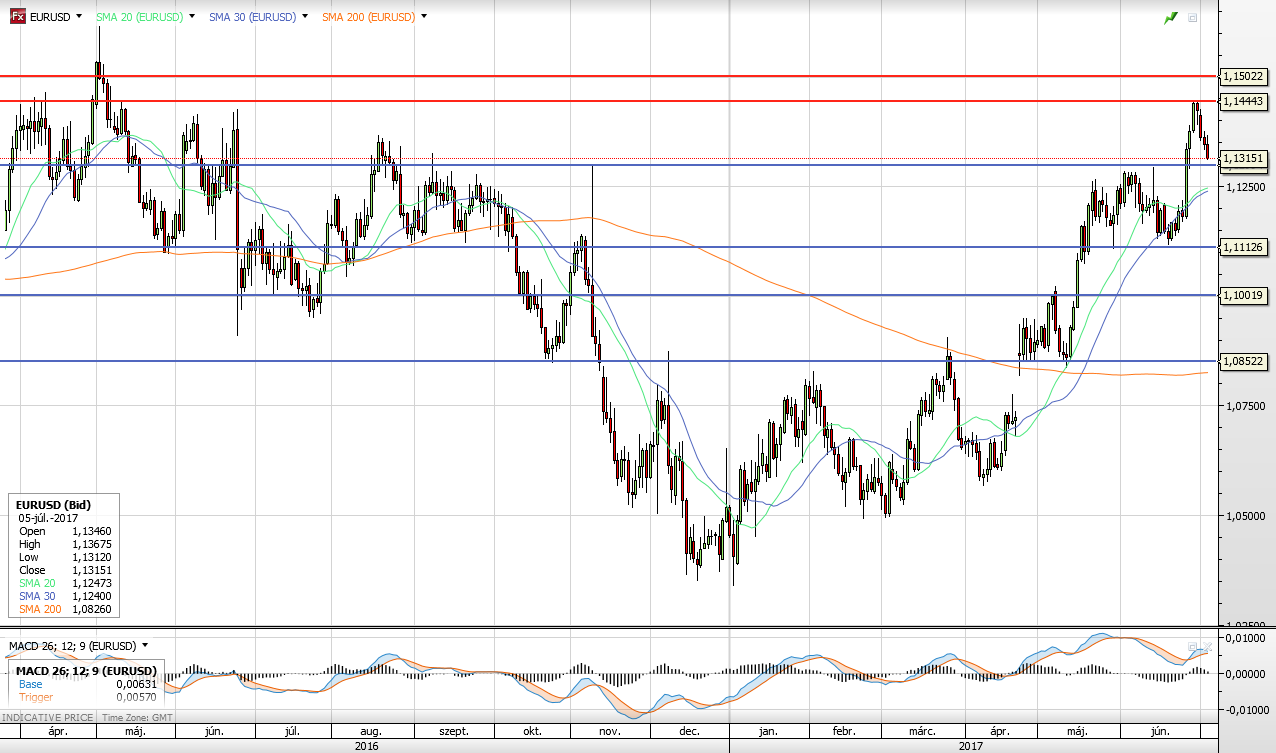Click the SMA 30 value 1,12400

(91, 596)
